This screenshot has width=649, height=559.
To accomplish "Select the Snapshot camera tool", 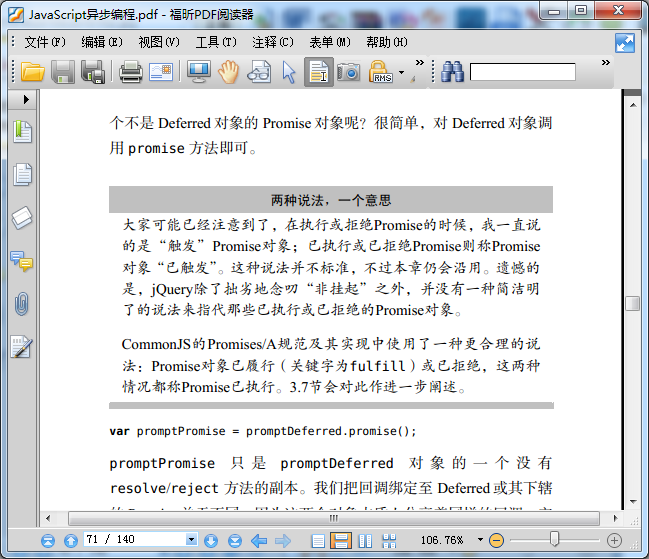I will click(349, 72).
